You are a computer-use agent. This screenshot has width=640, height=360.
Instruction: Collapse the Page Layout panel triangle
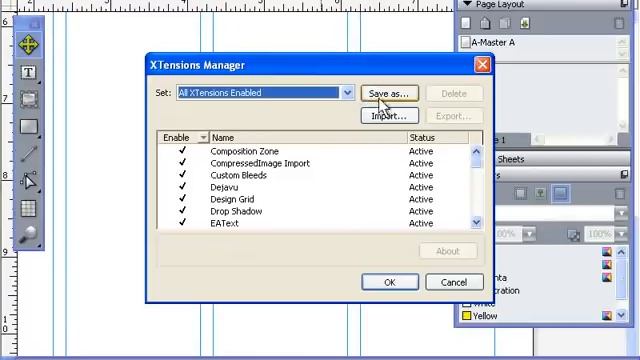[467, 4]
